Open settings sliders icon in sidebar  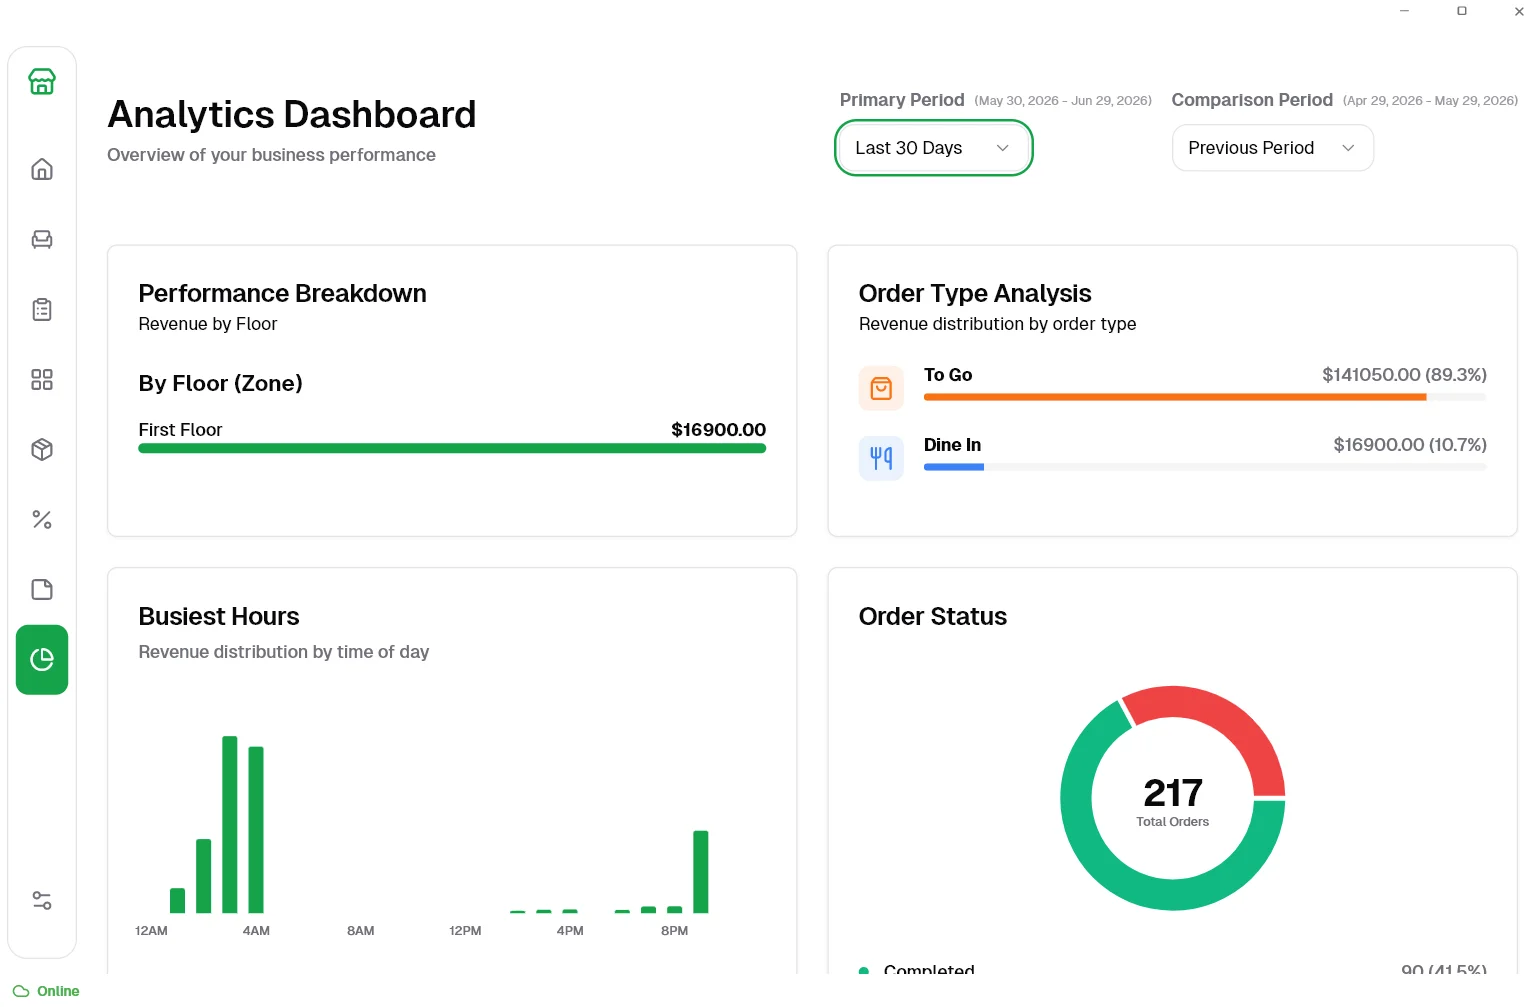click(42, 900)
